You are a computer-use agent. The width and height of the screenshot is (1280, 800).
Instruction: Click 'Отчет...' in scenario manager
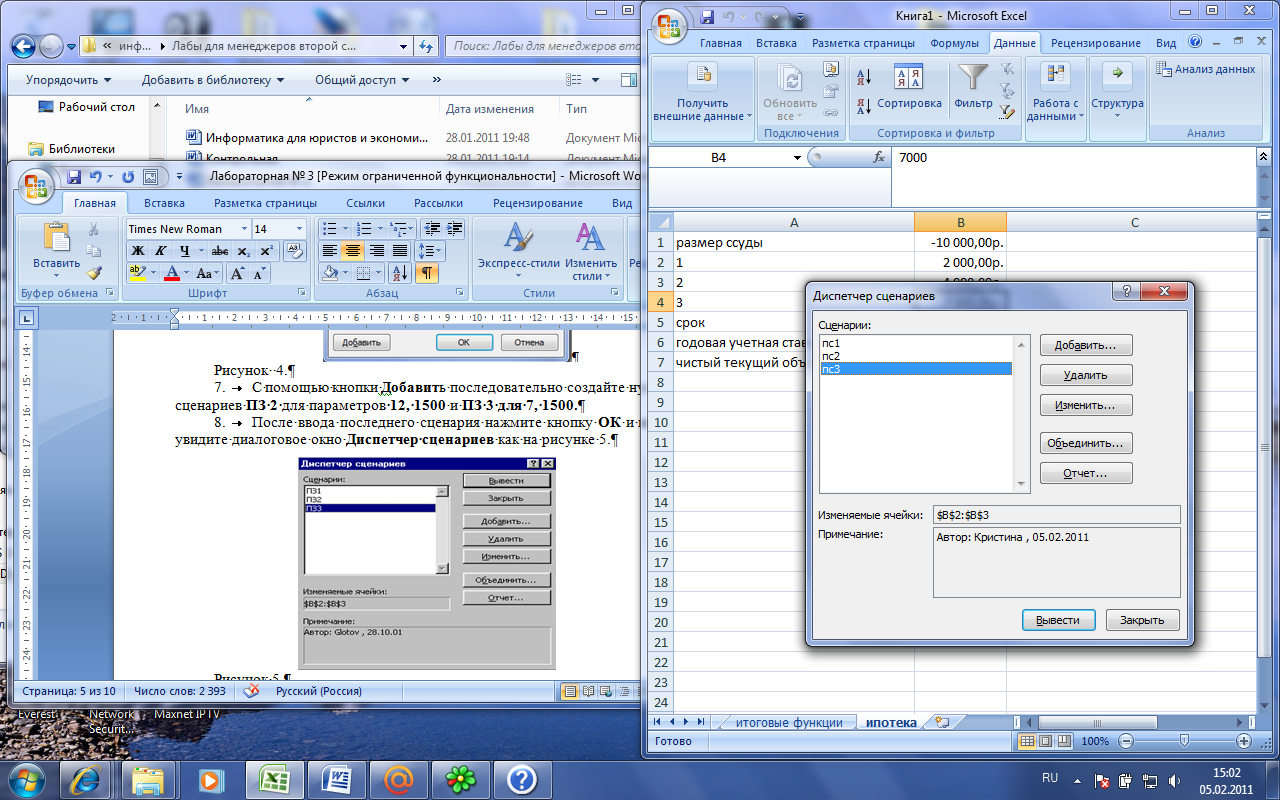[x=1086, y=473]
